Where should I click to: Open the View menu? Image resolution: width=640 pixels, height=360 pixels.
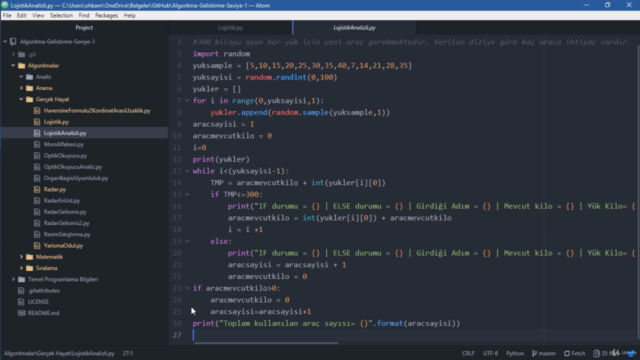(38, 16)
